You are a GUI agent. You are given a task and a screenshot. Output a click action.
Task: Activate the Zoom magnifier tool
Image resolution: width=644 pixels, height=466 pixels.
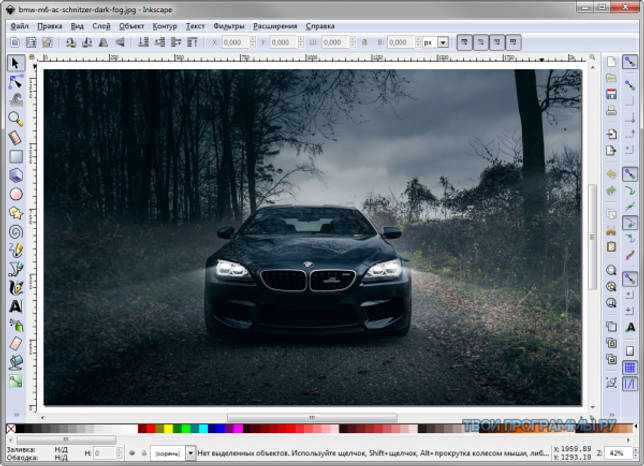point(16,119)
